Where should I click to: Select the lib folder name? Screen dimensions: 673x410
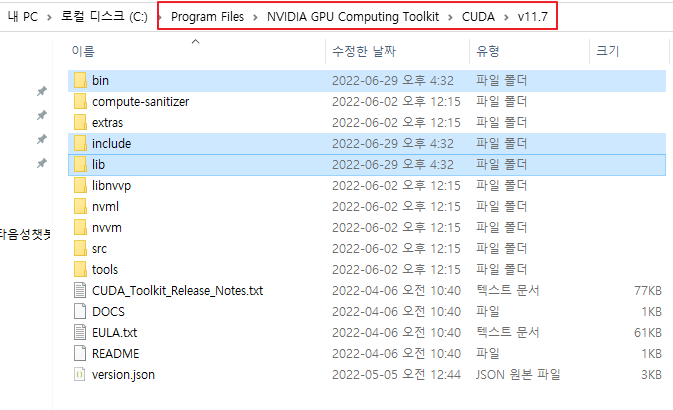98,164
